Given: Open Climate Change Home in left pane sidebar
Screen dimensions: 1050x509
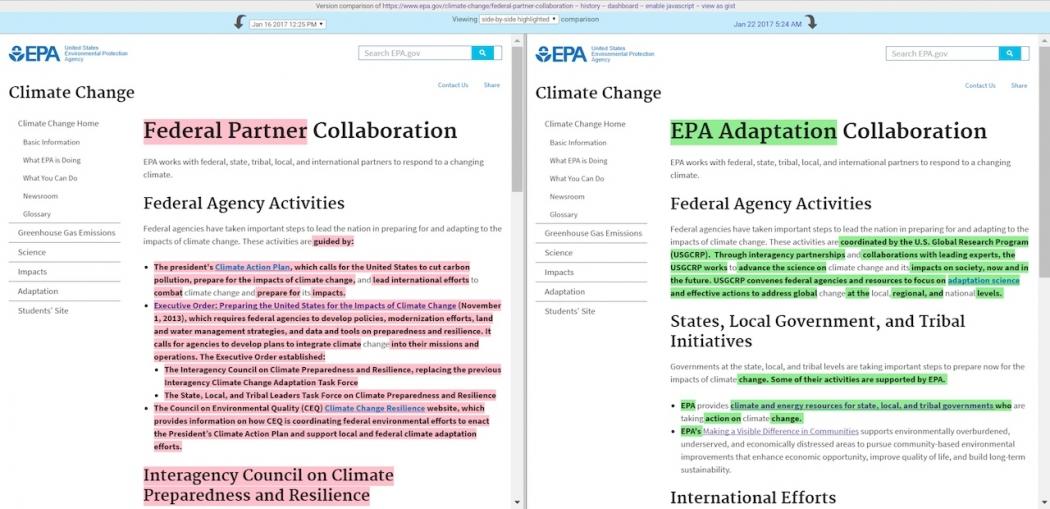Looking at the screenshot, I should (x=58, y=123).
